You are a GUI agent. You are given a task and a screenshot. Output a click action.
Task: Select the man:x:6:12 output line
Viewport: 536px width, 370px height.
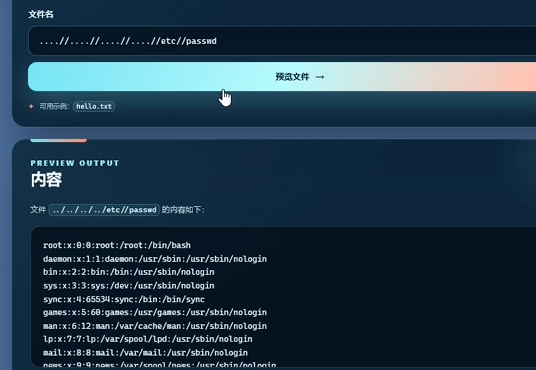click(x=155, y=326)
